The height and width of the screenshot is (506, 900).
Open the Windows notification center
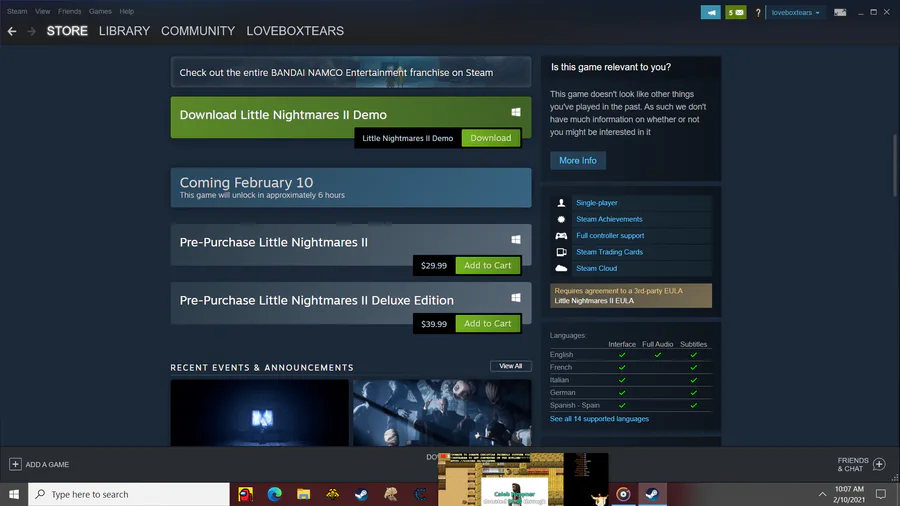[x=880, y=494]
